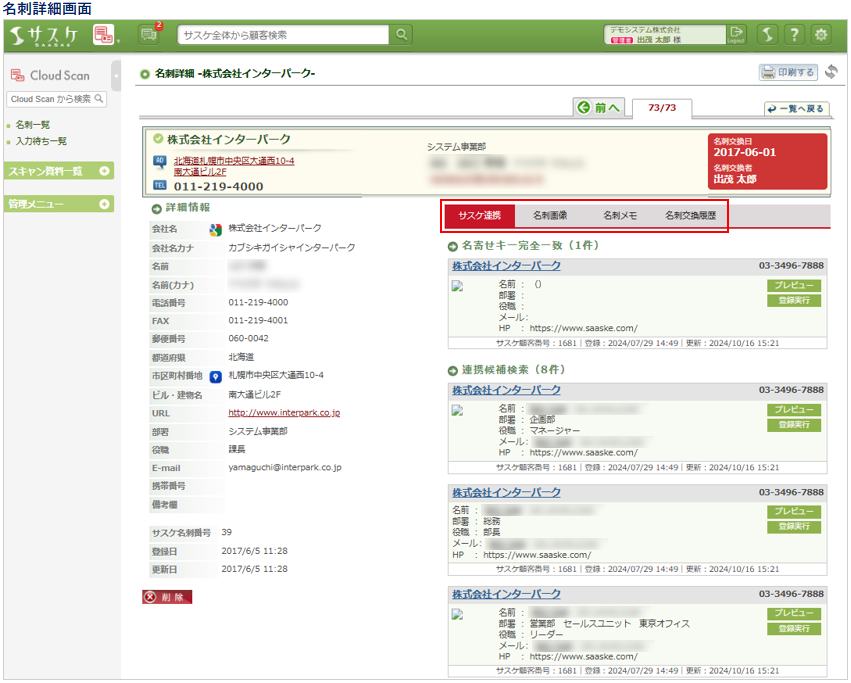Click 前へ previous button
The image size is (851, 683).
coord(599,107)
